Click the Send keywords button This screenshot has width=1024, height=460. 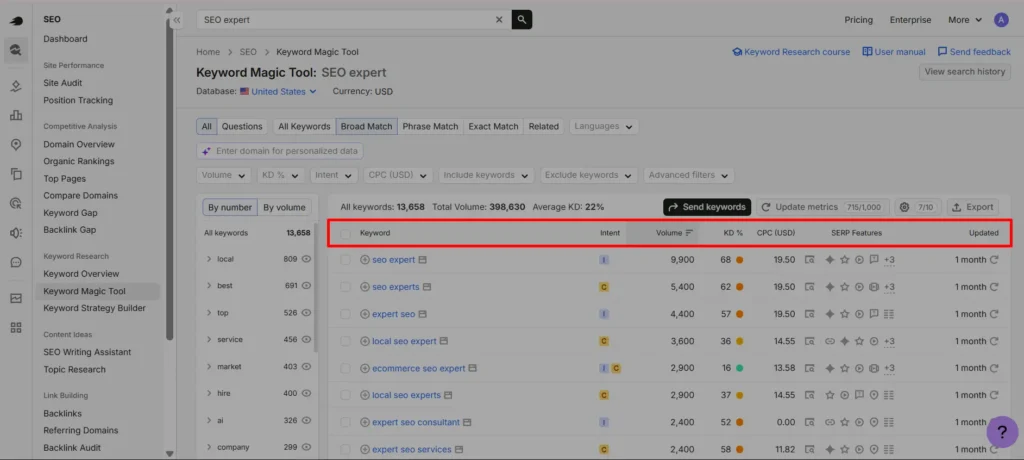(x=707, y=207)
